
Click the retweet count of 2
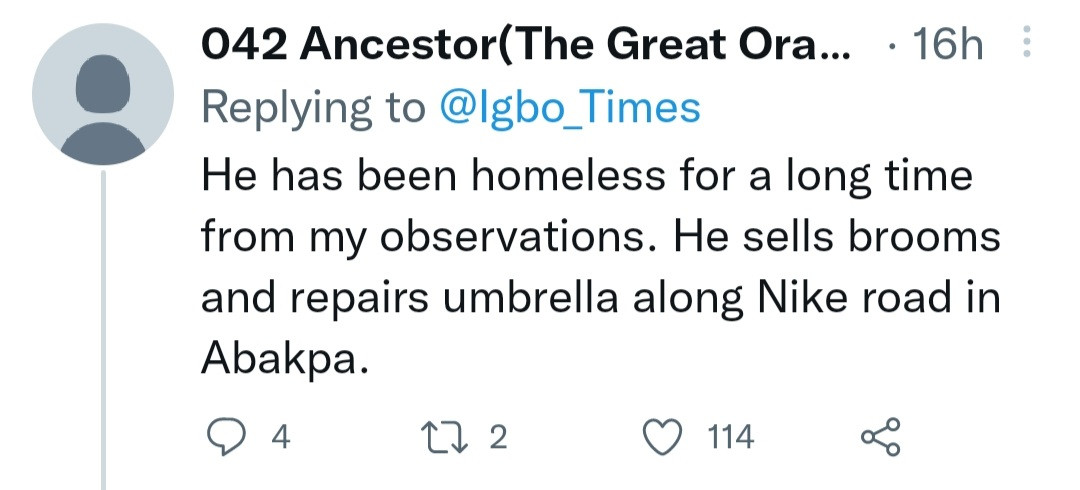coord(498,437)
